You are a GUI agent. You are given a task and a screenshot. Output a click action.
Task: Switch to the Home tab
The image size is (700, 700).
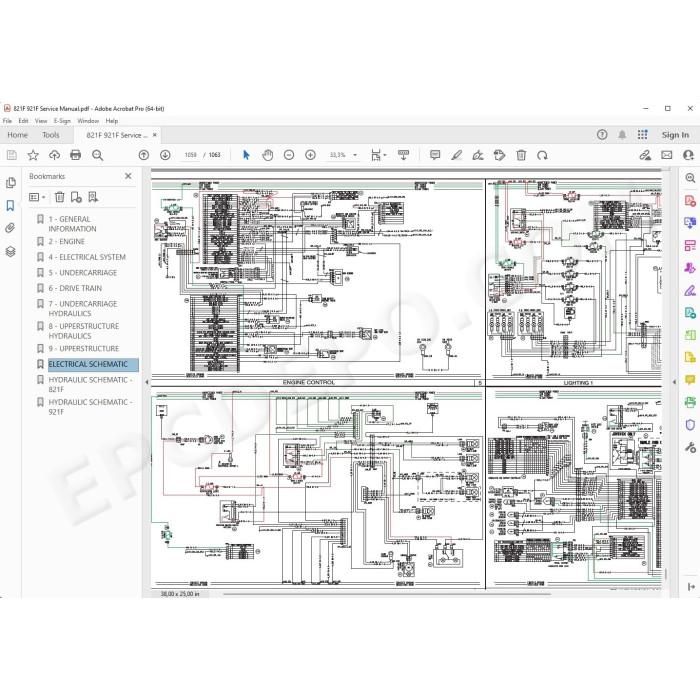point(17,135)
